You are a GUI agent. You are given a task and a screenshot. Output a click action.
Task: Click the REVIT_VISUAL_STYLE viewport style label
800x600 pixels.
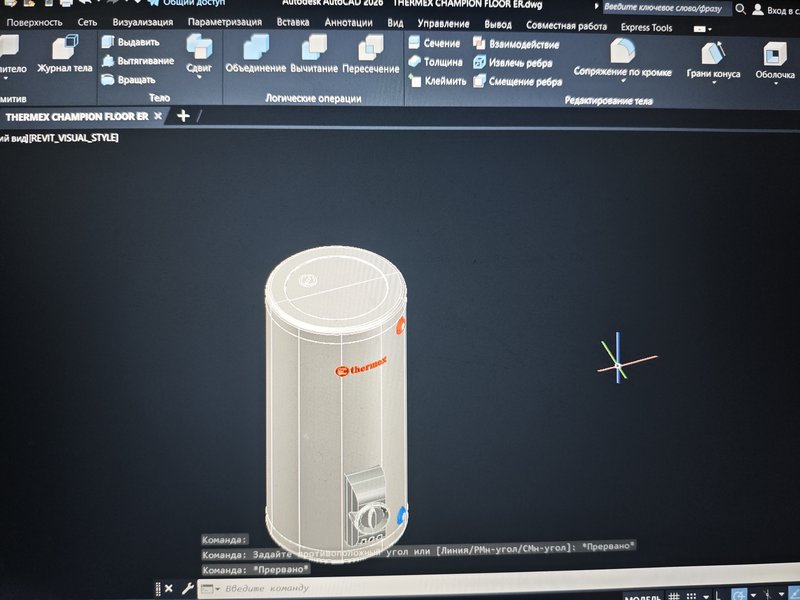pyautogui.click(x=73, y=138)
